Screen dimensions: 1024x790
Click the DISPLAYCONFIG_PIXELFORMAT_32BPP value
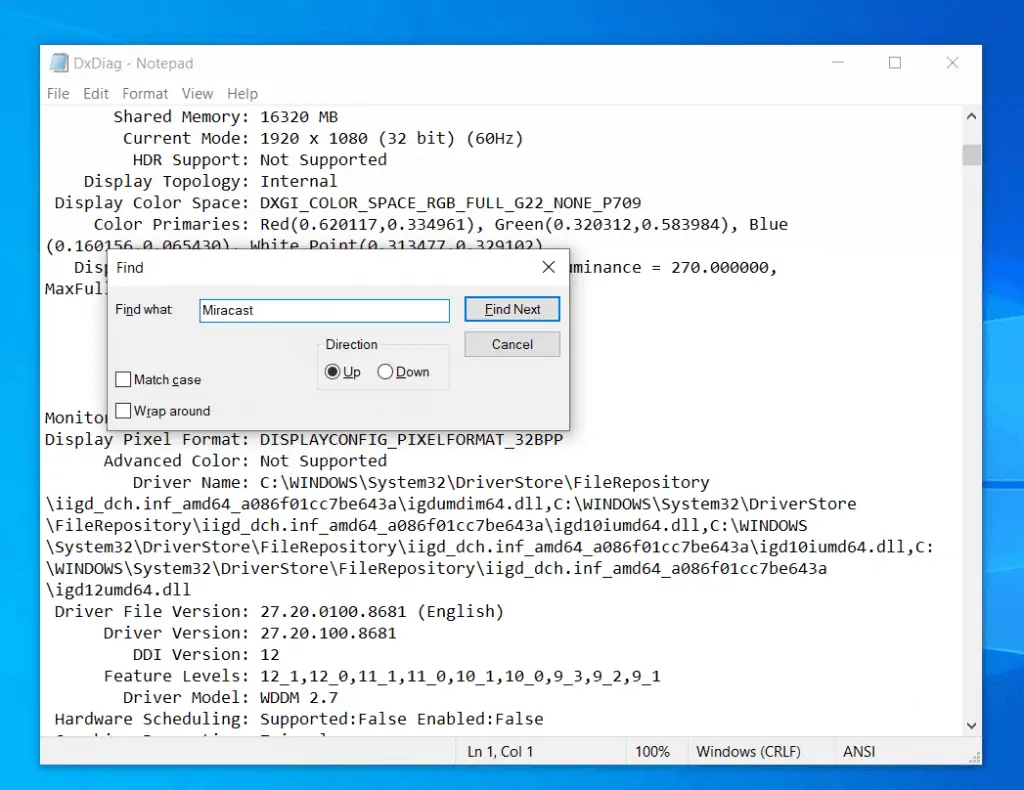(x=411, y=439)
